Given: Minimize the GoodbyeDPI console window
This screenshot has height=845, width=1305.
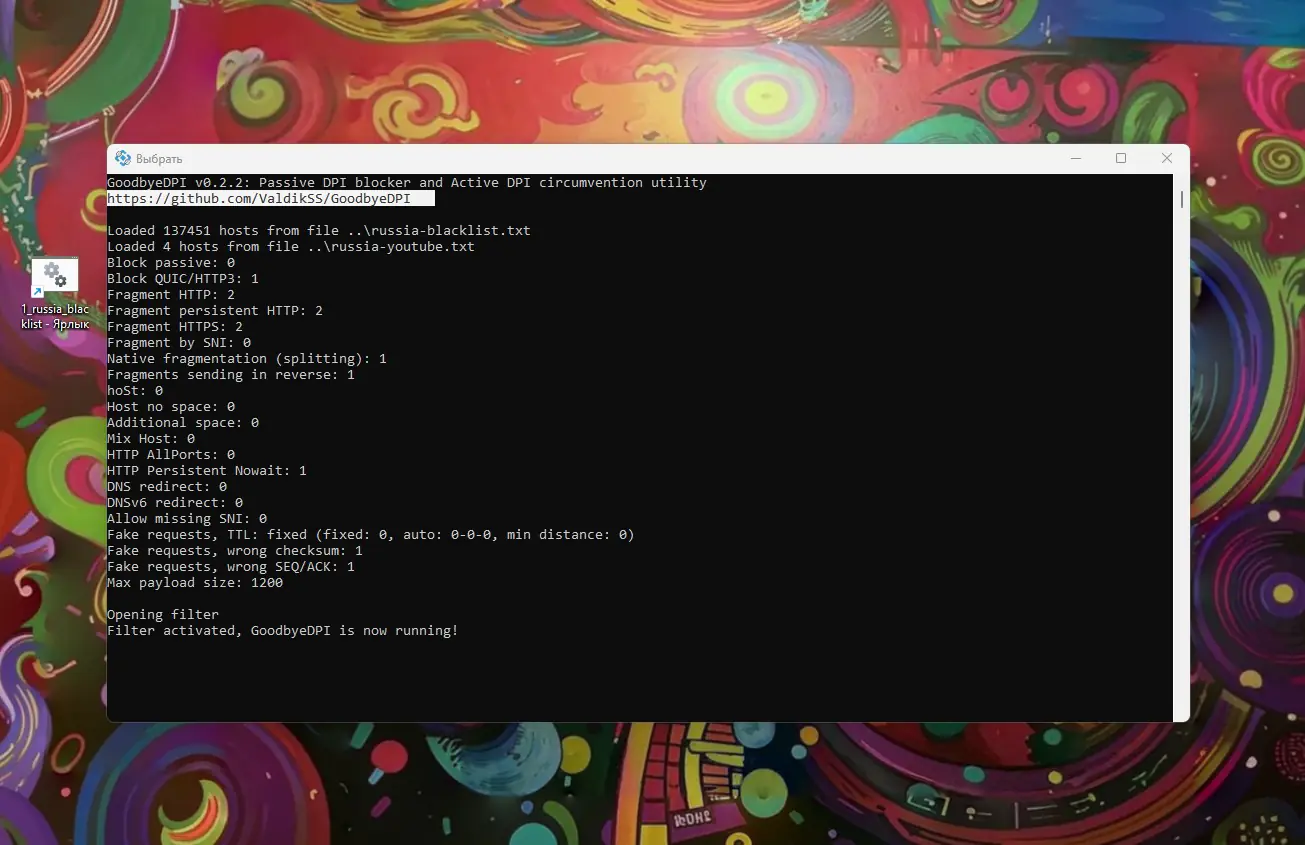Looking at the screenshot, I should [1075, 158].
